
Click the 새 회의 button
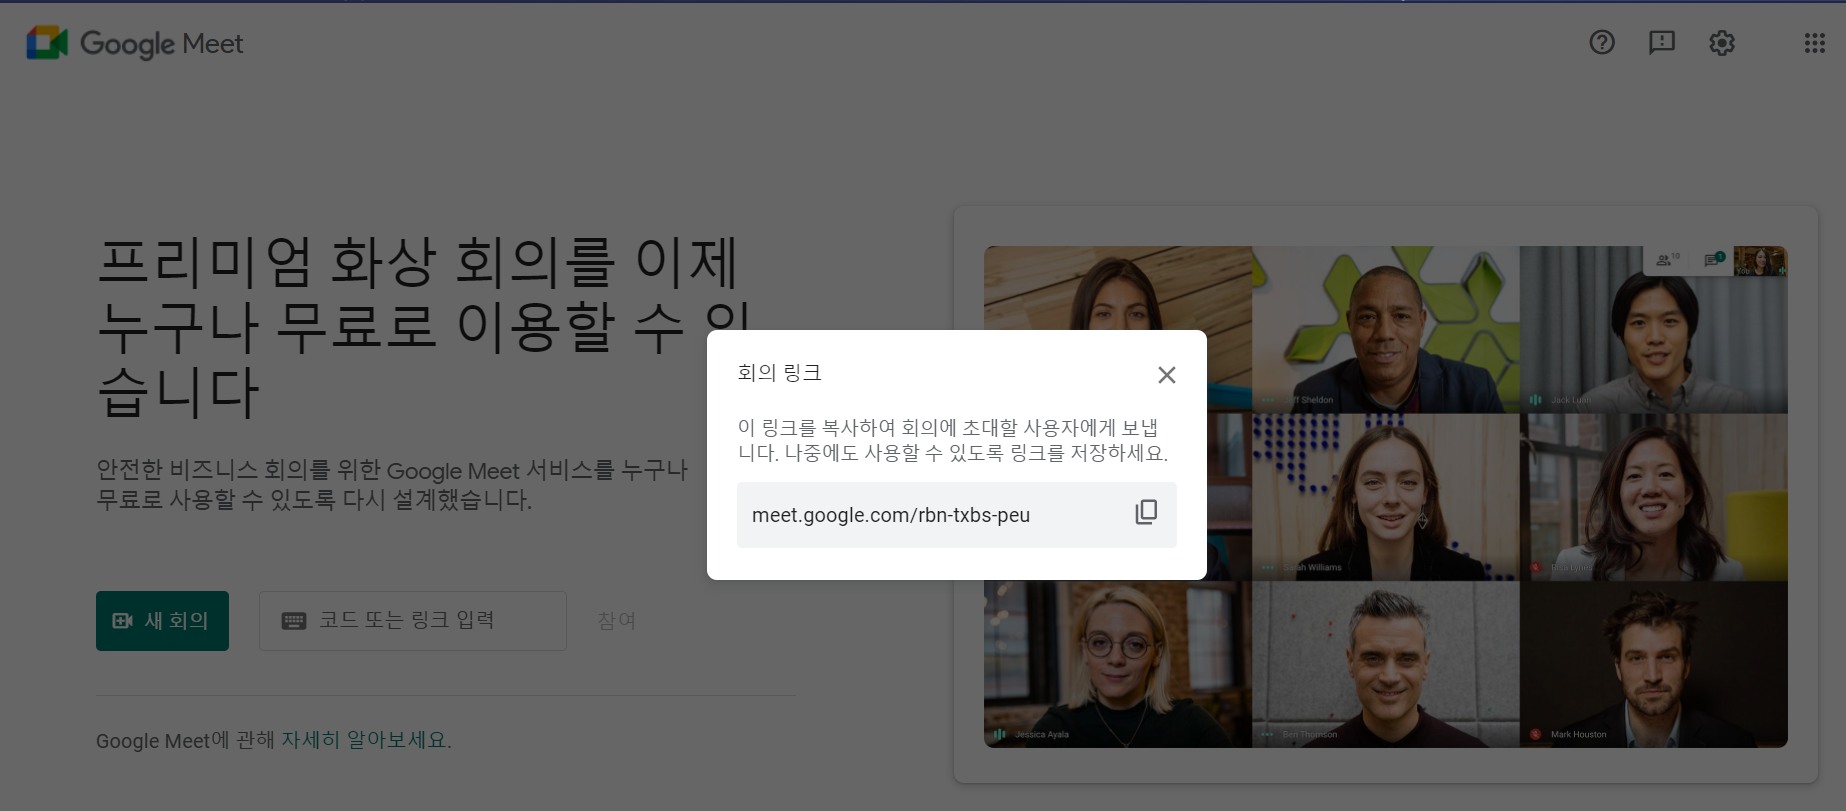coord(162,621)
